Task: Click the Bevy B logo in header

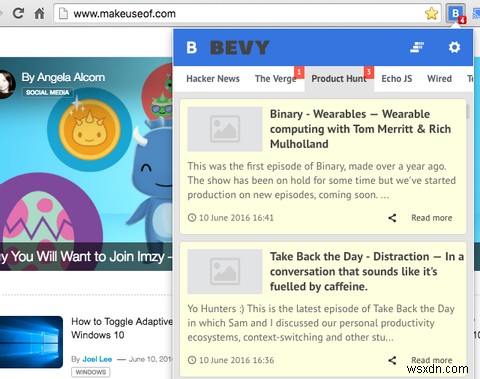Action: (191, 47)
